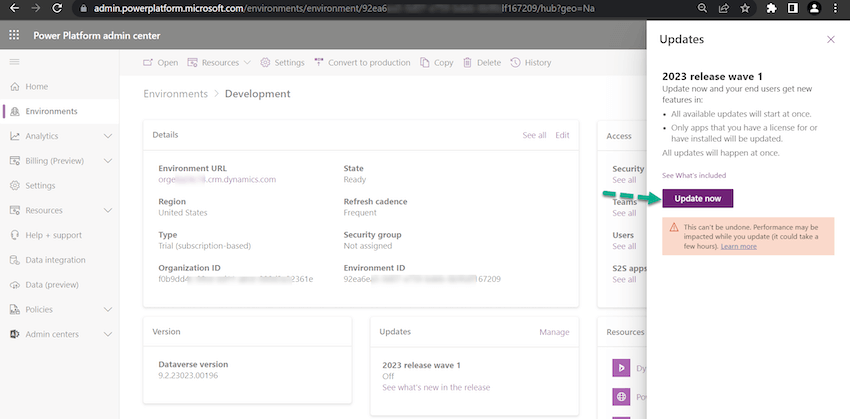Viewport: 850px width, 419px height.
Task: Share this page from address bar
Action: (724, 9)
